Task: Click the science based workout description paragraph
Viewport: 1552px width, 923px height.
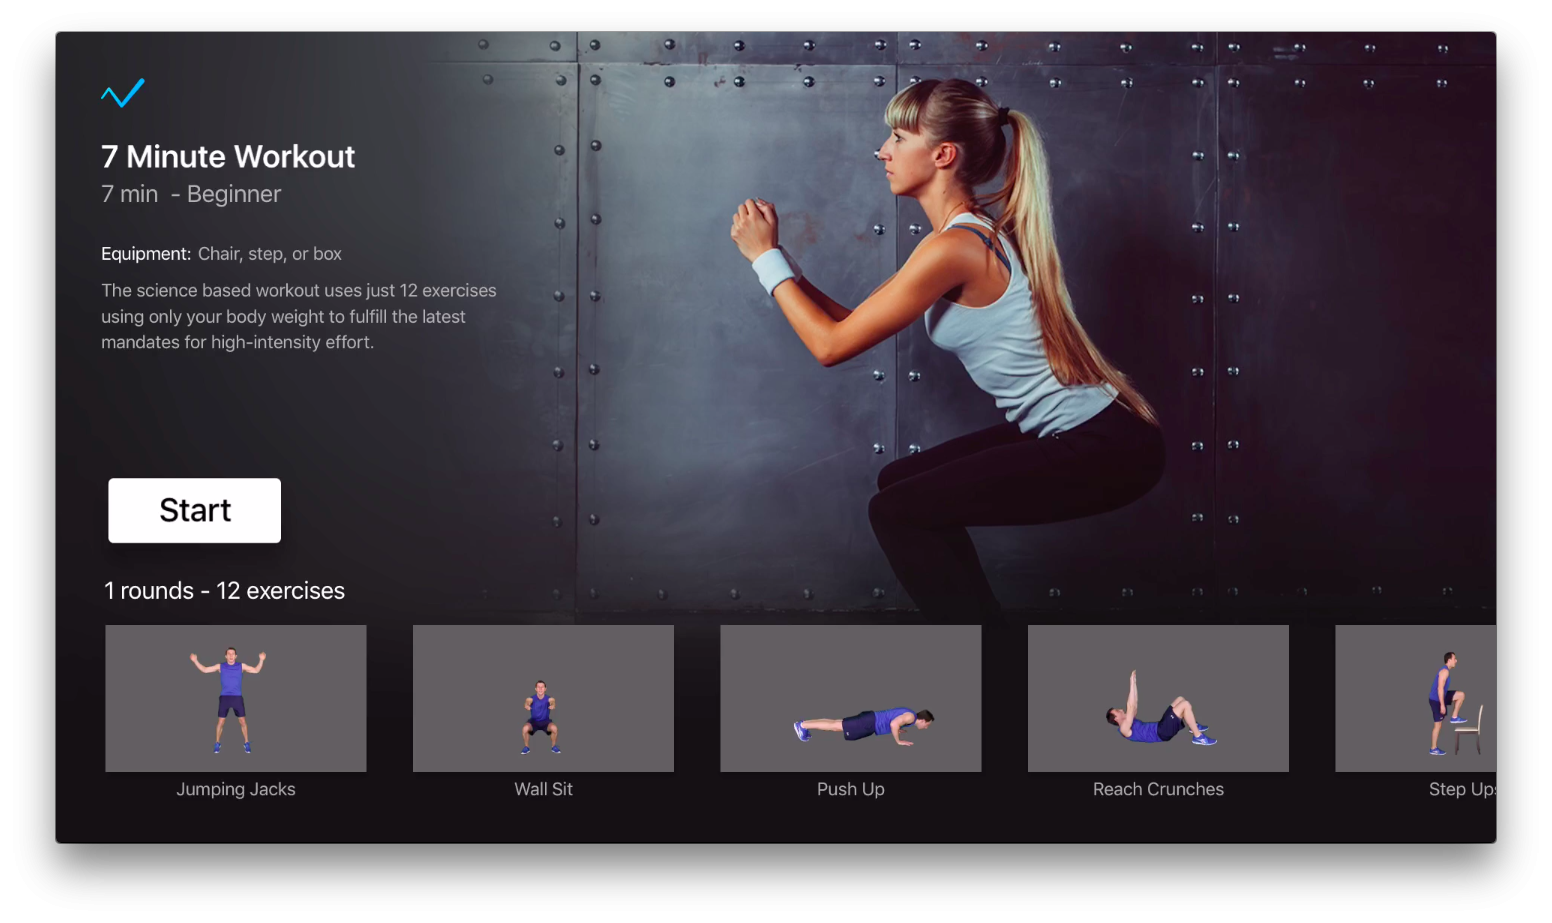Action: [298, 316]
